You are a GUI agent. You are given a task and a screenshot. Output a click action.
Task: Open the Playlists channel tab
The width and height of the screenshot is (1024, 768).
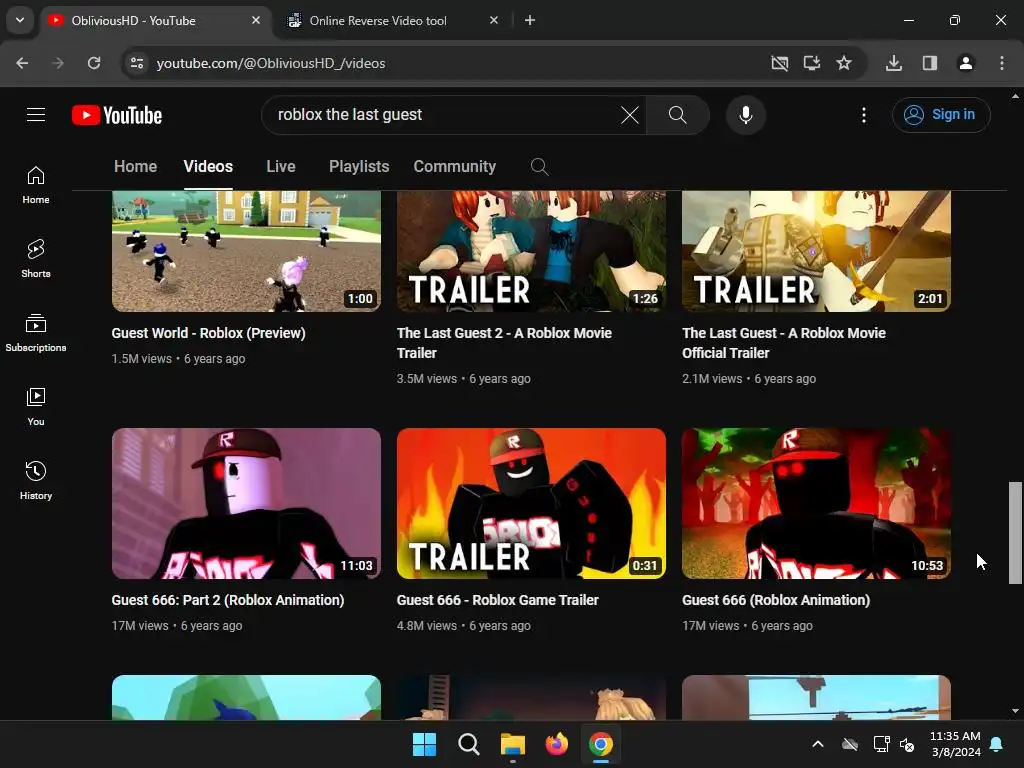(x=359, y=167)
